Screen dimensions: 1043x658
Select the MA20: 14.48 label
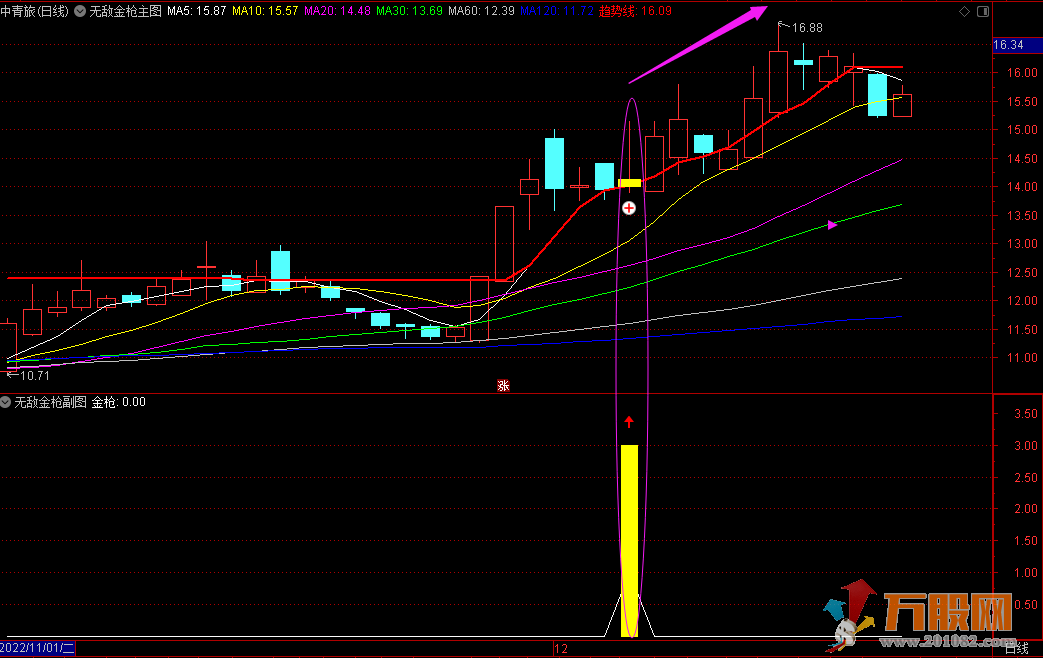click(x=337, y=11)
